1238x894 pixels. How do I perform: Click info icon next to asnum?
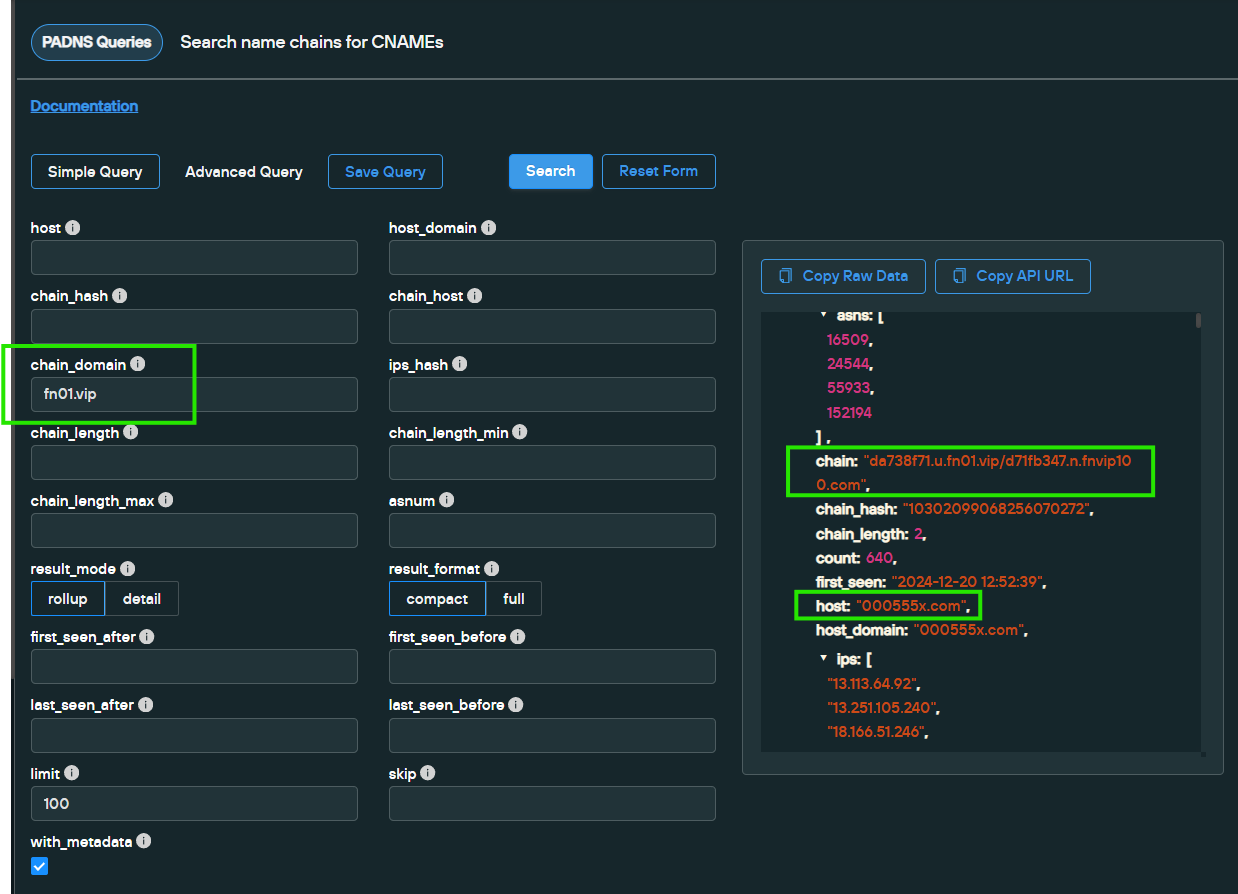(447, 500)
